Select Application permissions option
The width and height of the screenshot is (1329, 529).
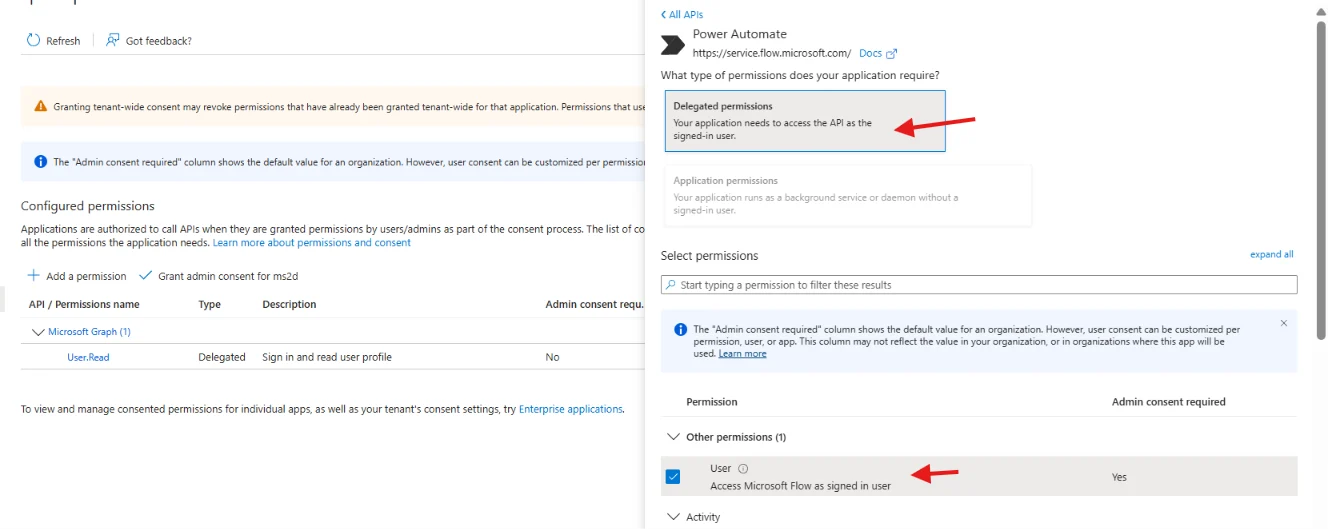(847, 196)
